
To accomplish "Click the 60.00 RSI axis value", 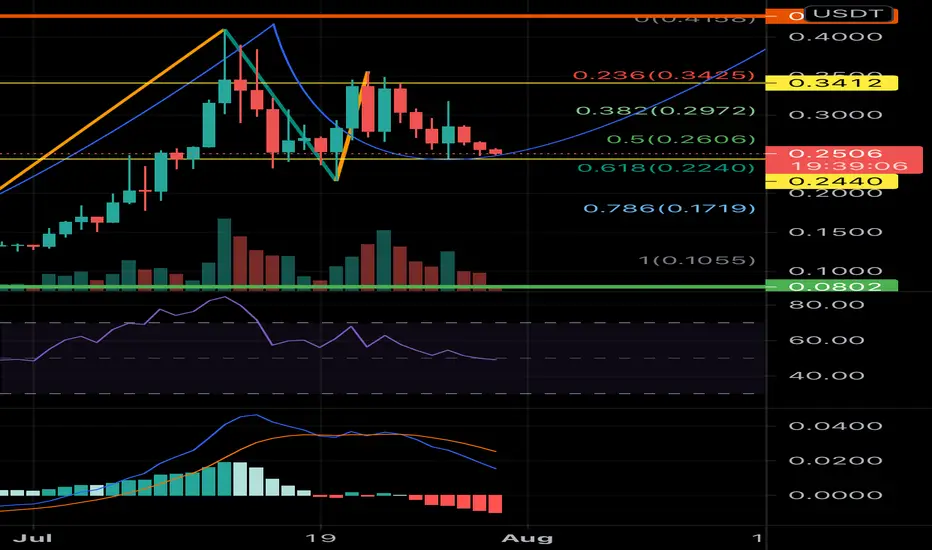I will tap(826, 340).
